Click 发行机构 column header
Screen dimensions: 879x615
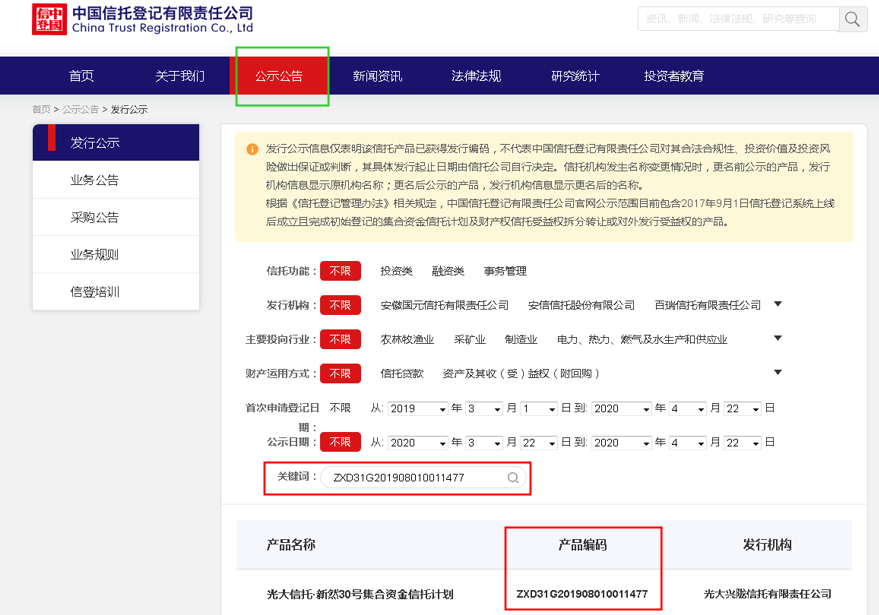click(x=767, y=544)
